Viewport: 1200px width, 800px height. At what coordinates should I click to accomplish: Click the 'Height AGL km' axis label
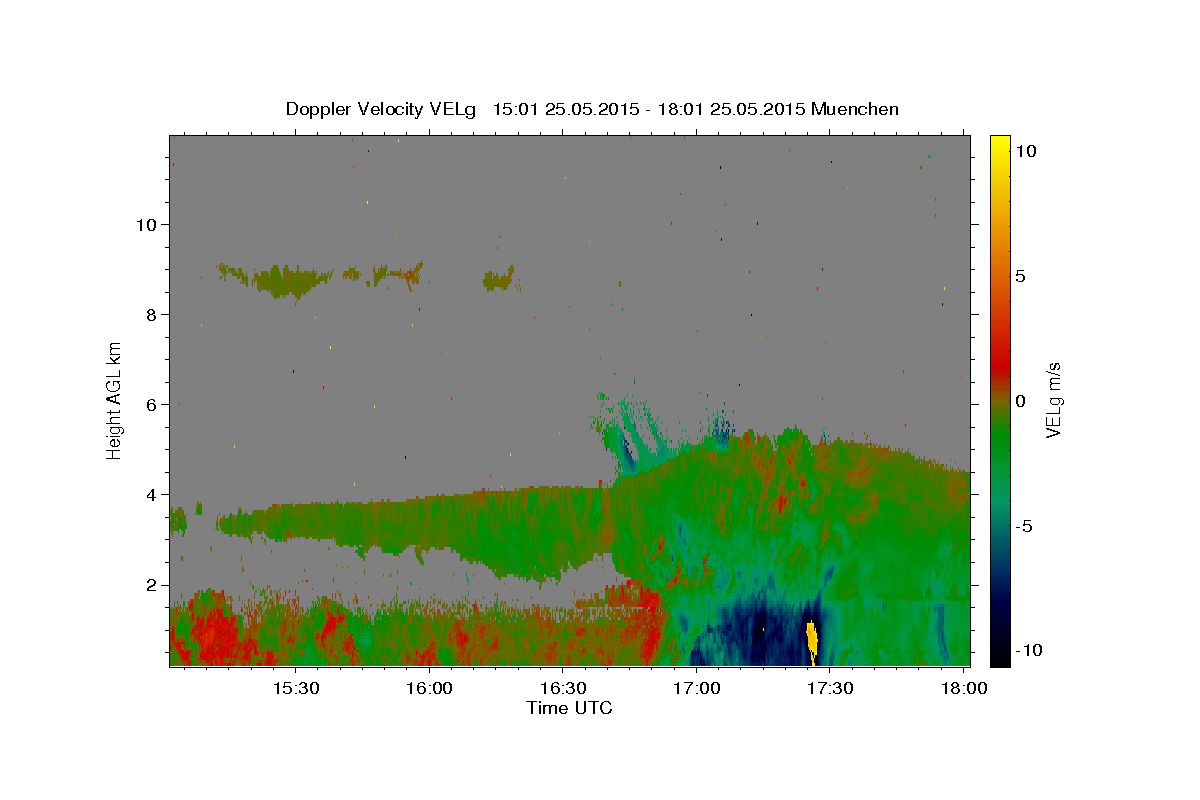coord(114,400)
